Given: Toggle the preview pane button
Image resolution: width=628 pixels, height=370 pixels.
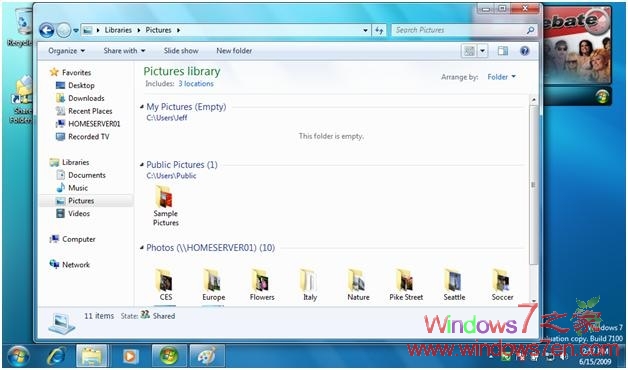Looking at the screenshot, I should (503, 51).
